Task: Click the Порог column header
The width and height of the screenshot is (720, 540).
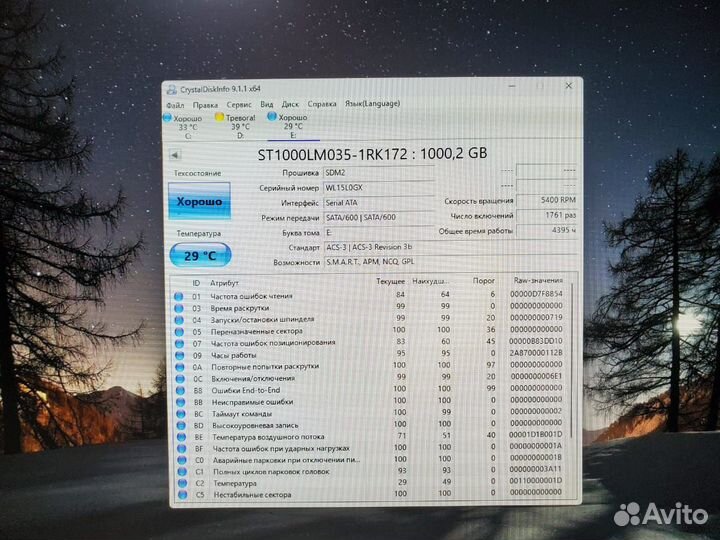Action: pyautogui.click(x=484, y=281)
